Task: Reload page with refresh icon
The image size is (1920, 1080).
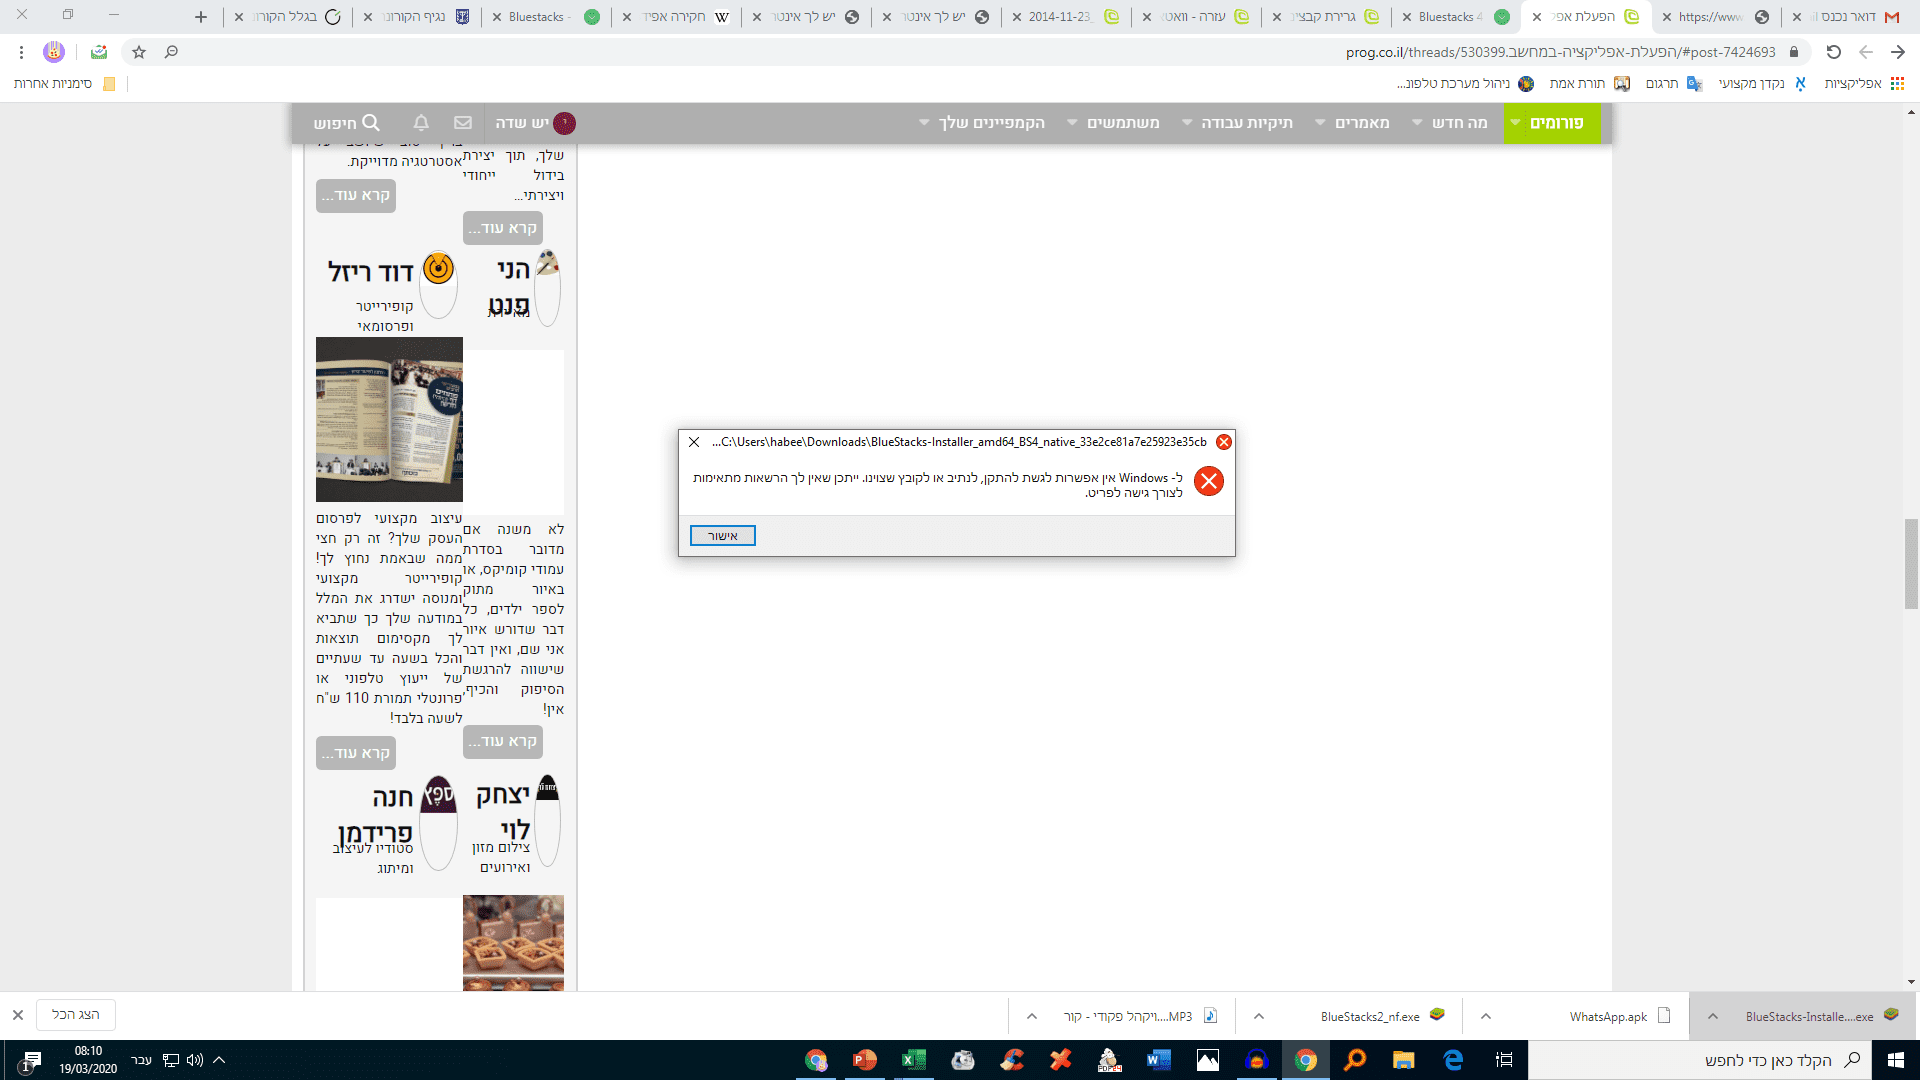Action: pos(1833,52)
